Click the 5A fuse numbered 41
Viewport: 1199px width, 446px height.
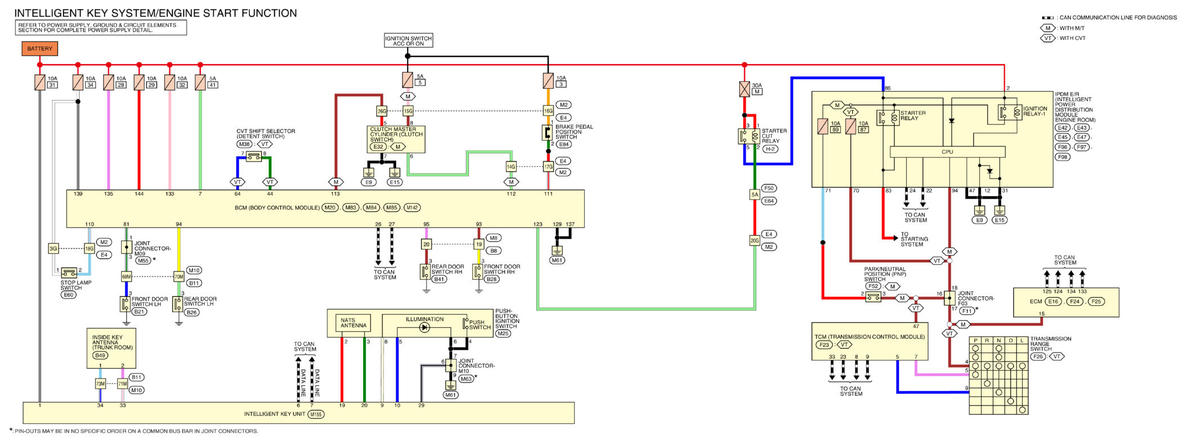[x=200, y=81]
